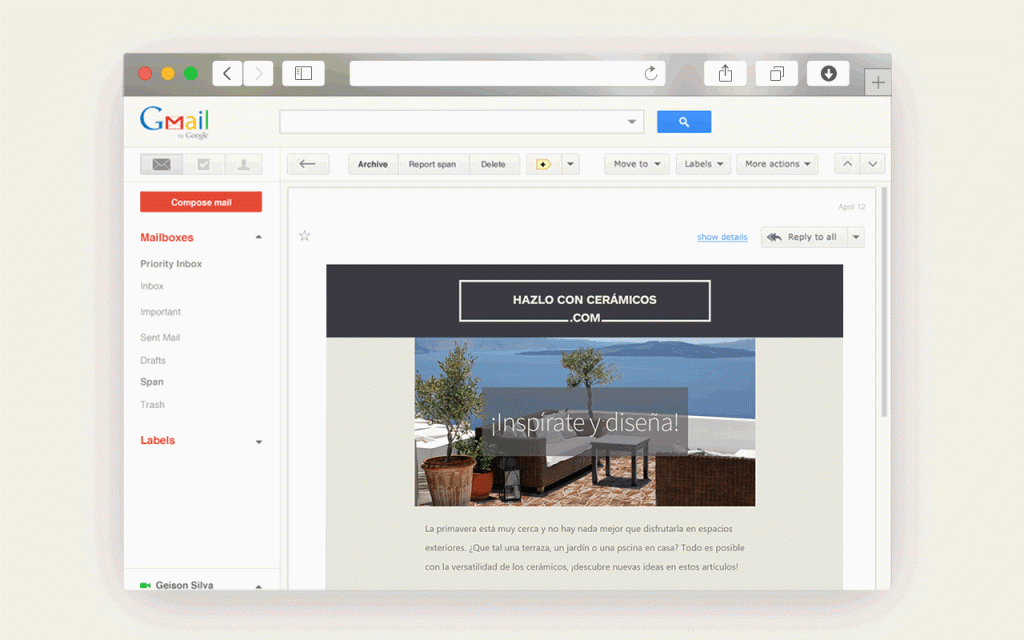Click Compose mail
Image resolution: width=1024 pixels, height=640 pixels.
tap(201, 202)
